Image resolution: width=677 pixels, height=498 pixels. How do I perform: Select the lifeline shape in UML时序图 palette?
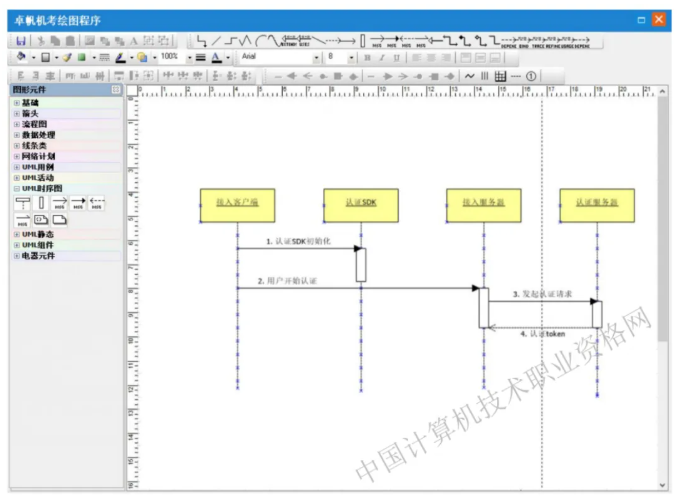tap(22, 203)
